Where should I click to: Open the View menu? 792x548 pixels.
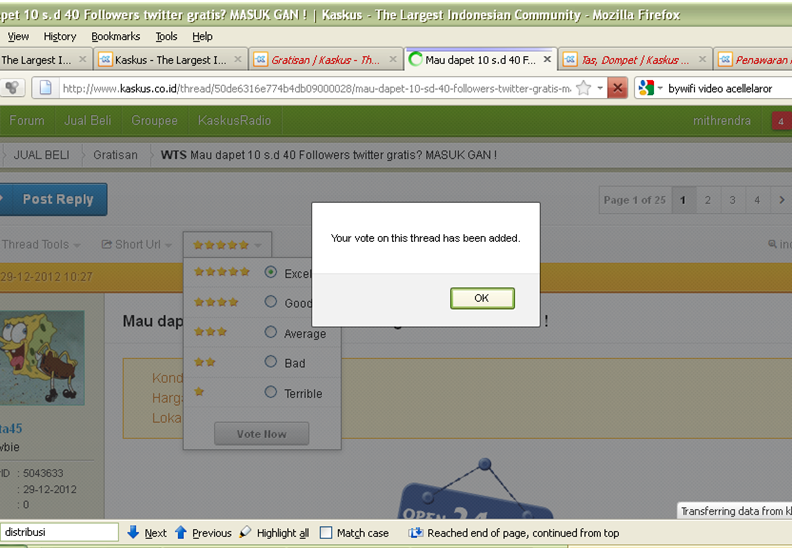18,36
